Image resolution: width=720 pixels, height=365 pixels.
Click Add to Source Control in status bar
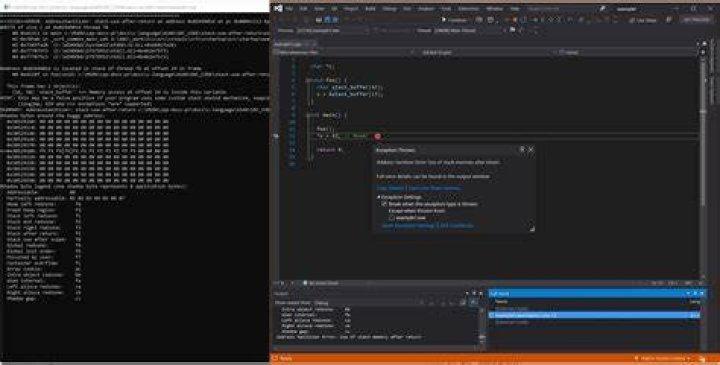click(663, 358)
